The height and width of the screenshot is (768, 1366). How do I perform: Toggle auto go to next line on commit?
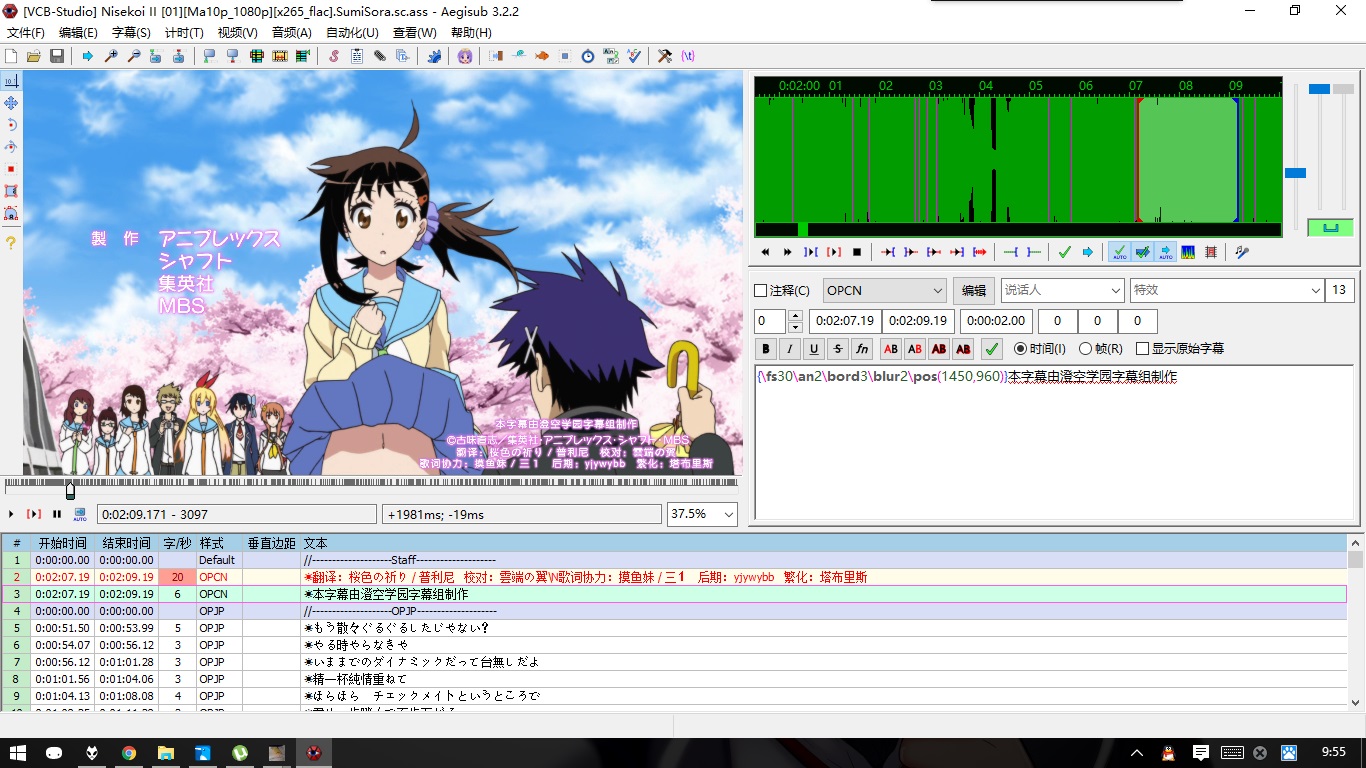click(x=1142, y=252)
